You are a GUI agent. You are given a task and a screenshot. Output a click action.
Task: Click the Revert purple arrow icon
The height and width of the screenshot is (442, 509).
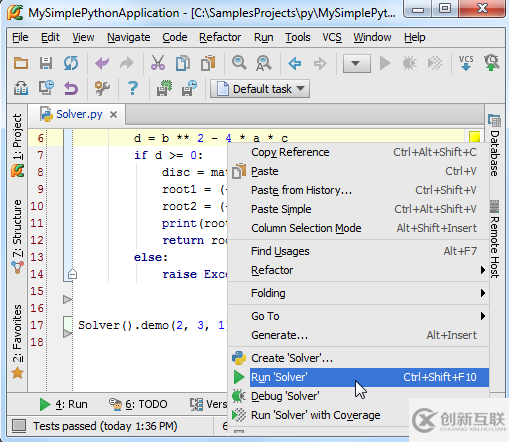[71, 89]
